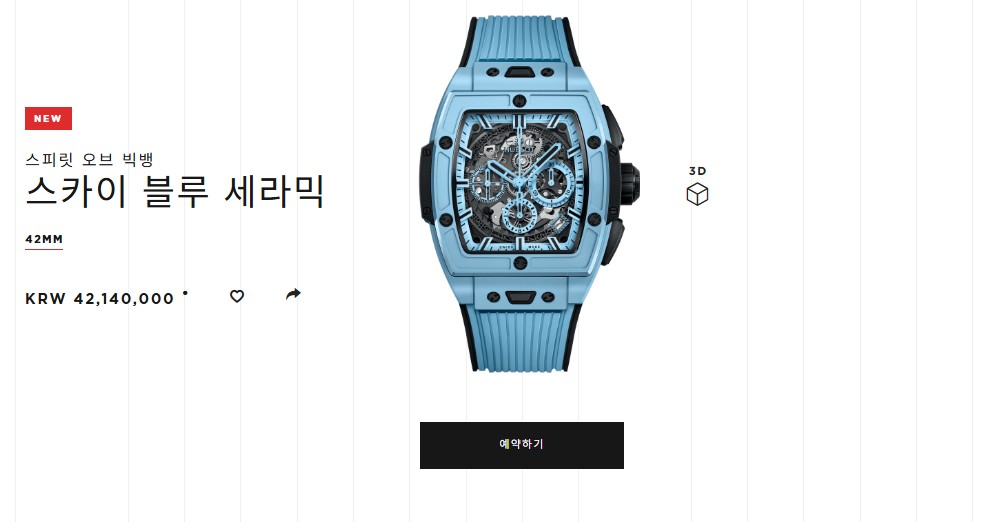The width and height of the screenshot is (1006, 522).
Task: Click the red NEW badge
Action: coord(48,119)
